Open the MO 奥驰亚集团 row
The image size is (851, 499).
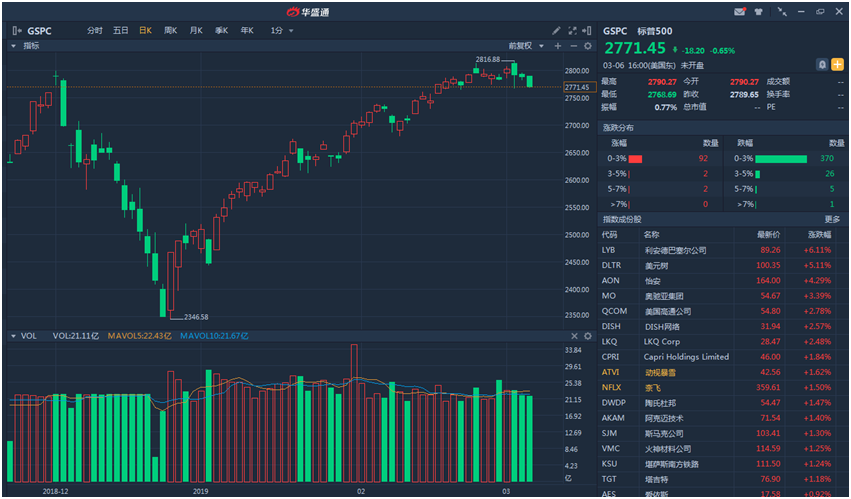click(x=722, y=296)
